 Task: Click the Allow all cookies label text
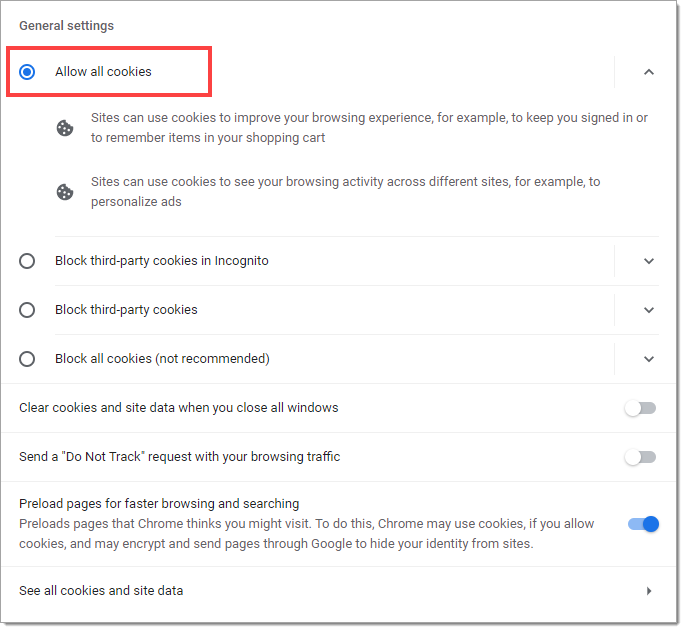click(x=103, y=72)
